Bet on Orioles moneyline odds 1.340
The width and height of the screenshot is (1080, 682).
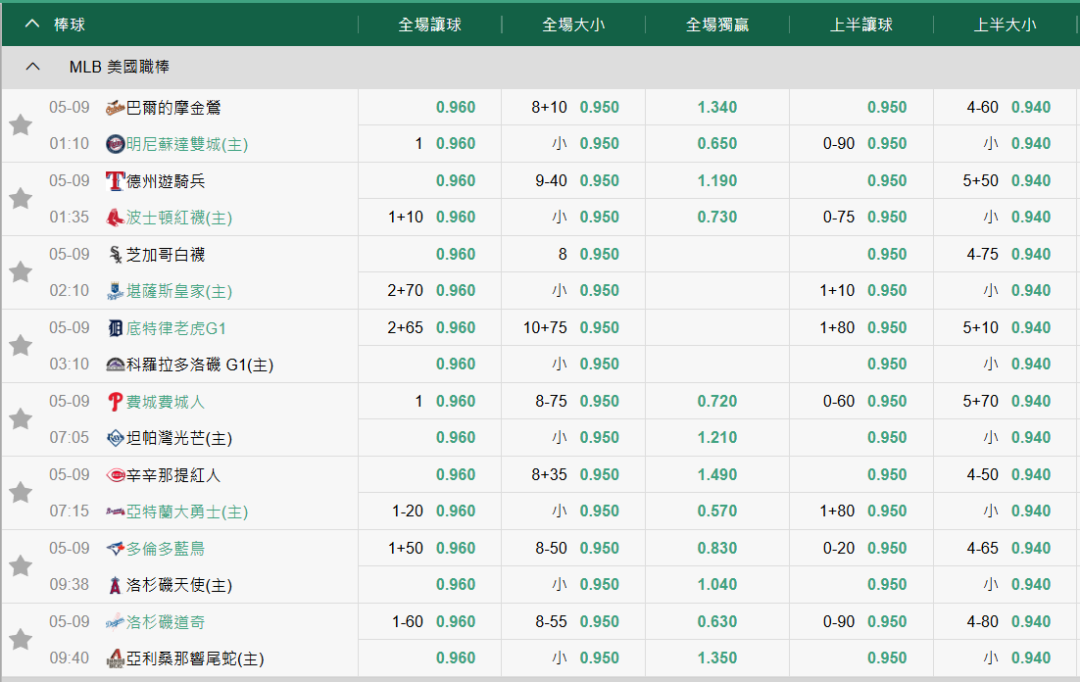click(717, 108)
